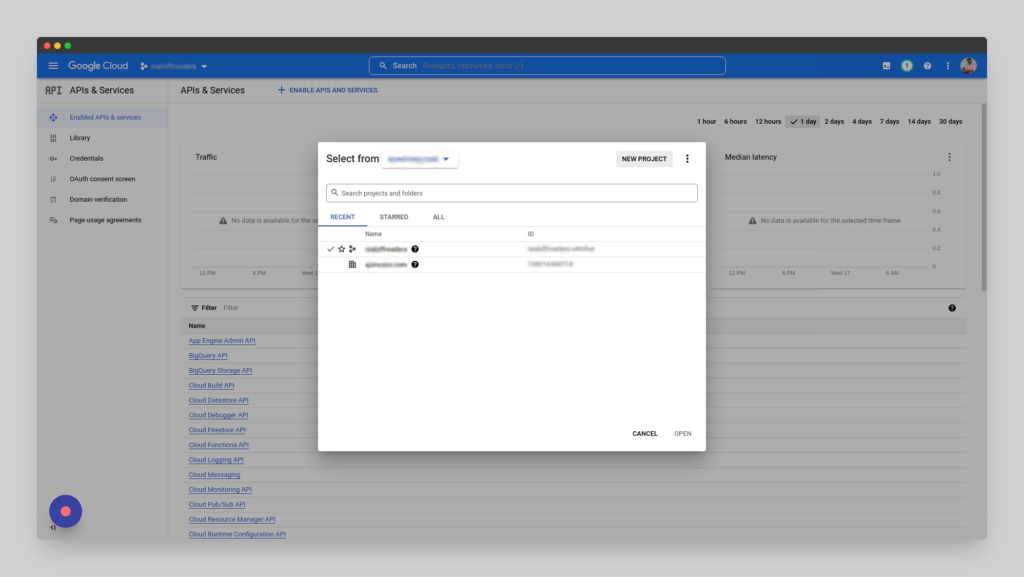Open App Engine Admin API link

[222, 341]
